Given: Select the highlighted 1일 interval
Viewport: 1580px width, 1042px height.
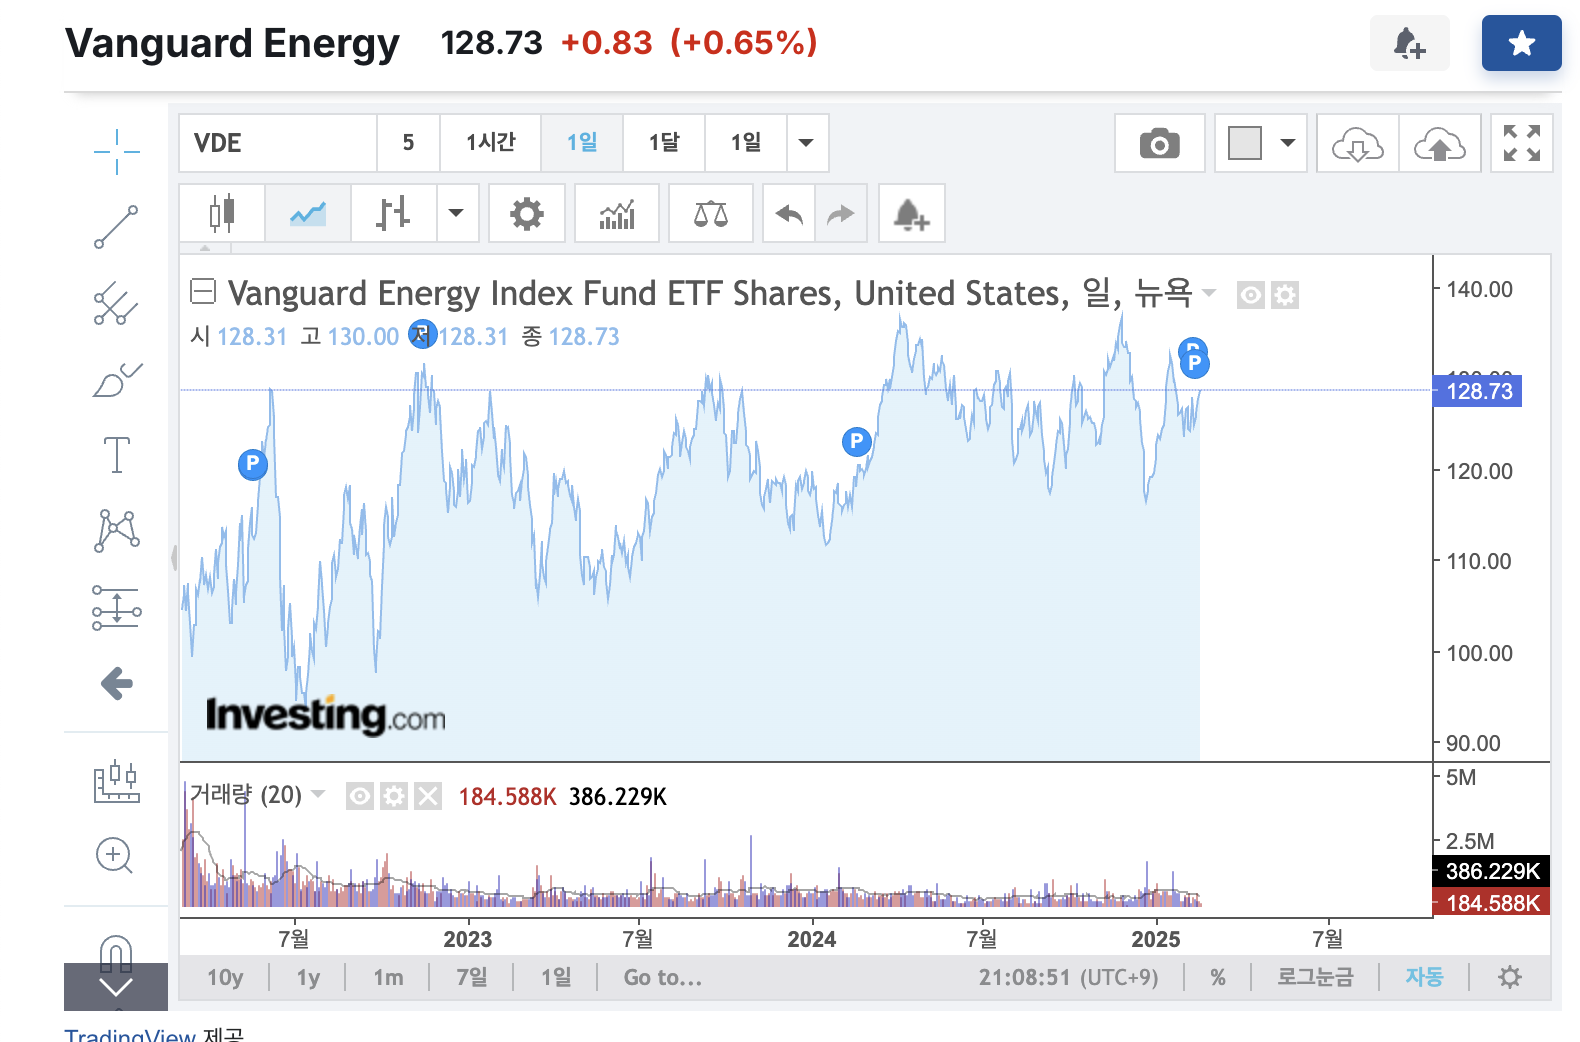Looking at the screenshot, I should (582, 143).
